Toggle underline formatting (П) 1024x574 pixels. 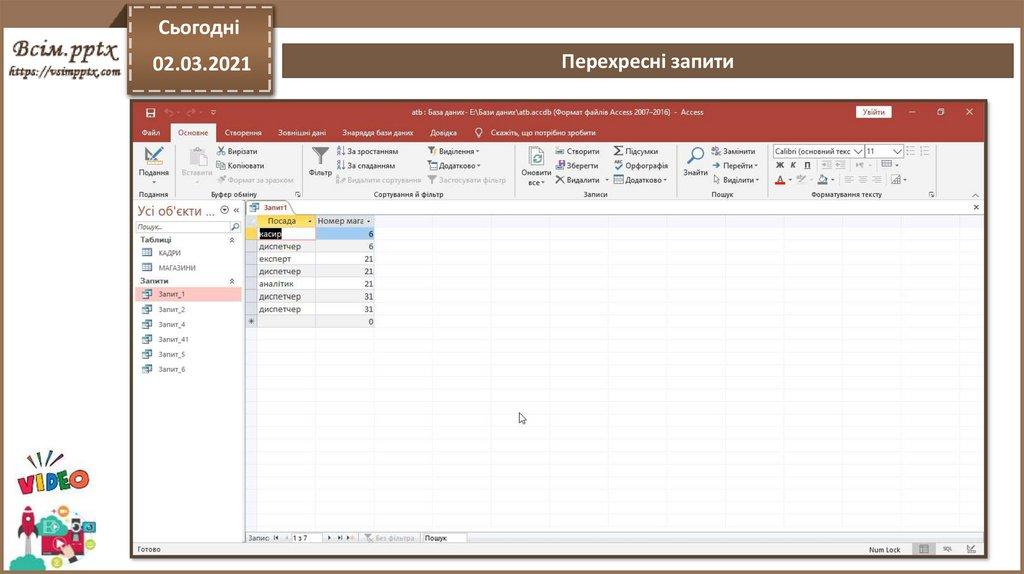(x=807, y=165)
